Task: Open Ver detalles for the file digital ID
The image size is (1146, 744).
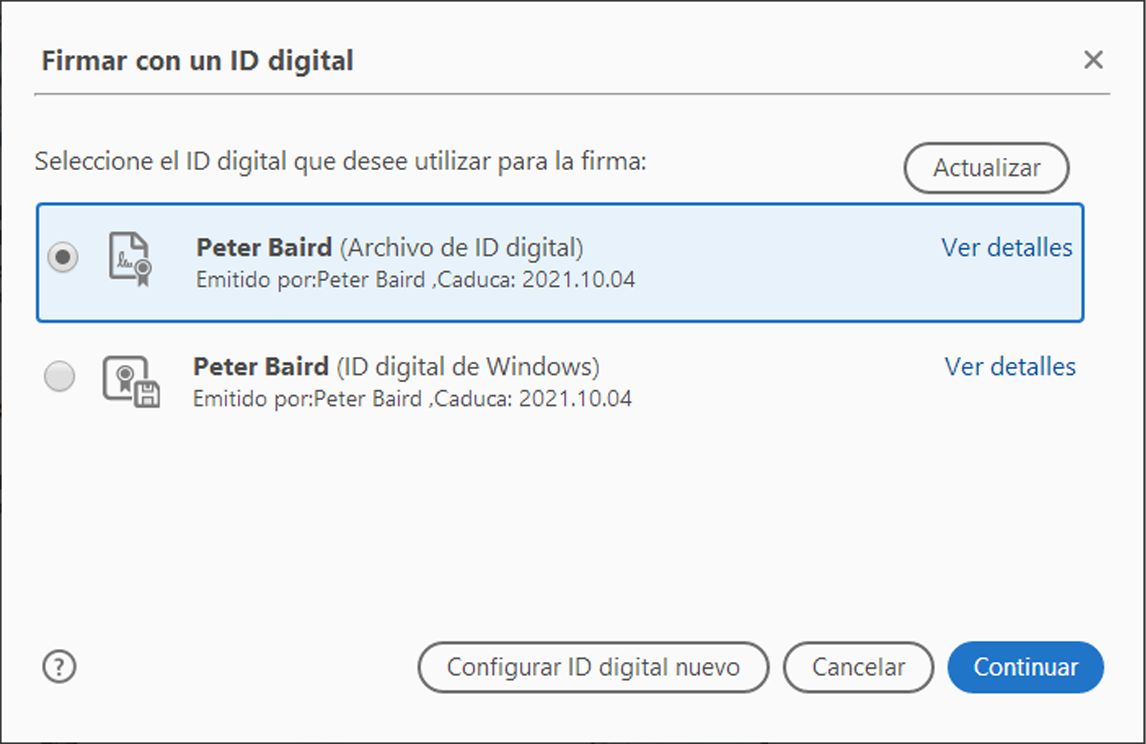Action: click(1006, 248)
